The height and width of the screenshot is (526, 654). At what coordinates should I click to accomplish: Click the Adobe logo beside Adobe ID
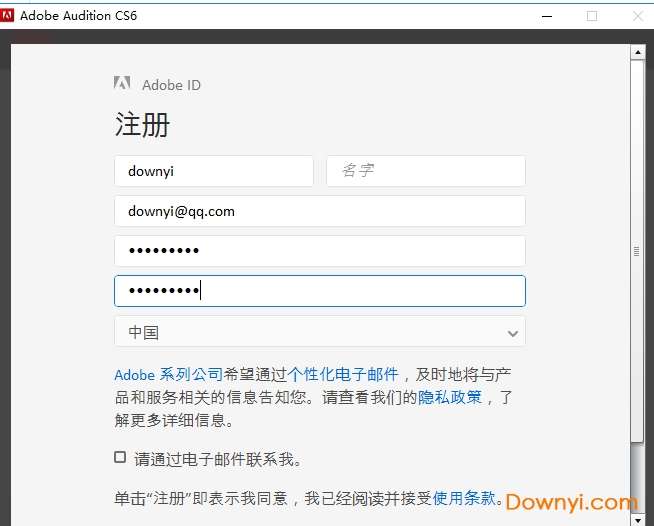122,83
